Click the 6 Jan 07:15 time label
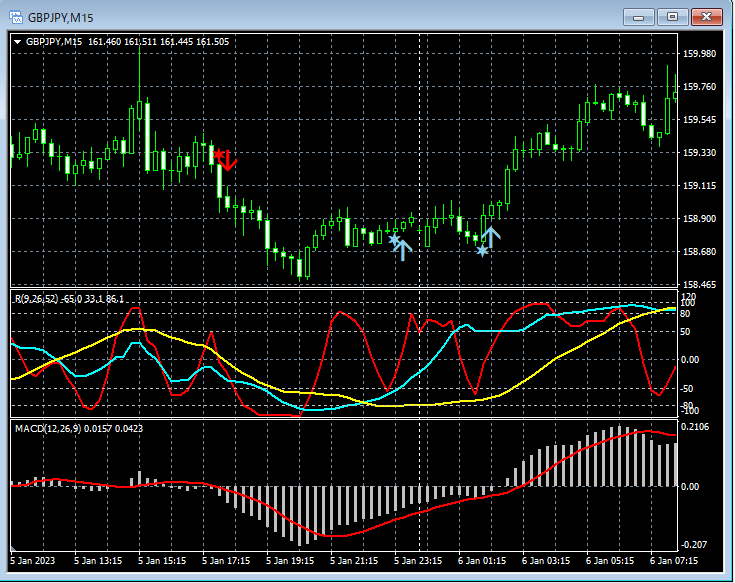This screenshot has height=583, width=735. [x=674, y=561]
